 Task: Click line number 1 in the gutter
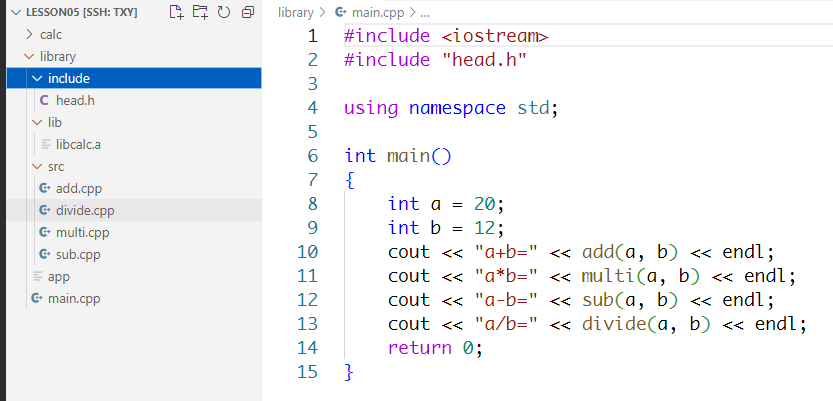pyautogui.click(x=312, y=36)
